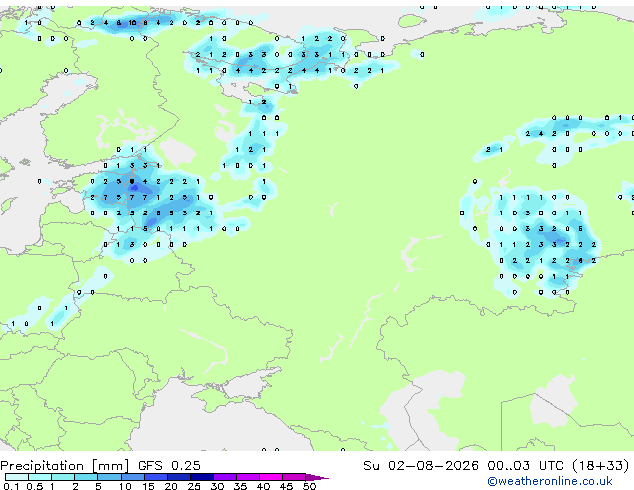634x490 pixels.
Task: Click the '0.1' legend scale label
Action: coord(11,486)
